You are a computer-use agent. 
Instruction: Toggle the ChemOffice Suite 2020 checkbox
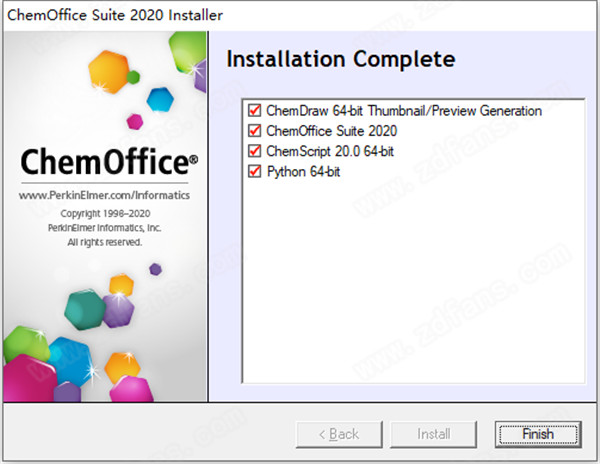(x=253, y=131)
